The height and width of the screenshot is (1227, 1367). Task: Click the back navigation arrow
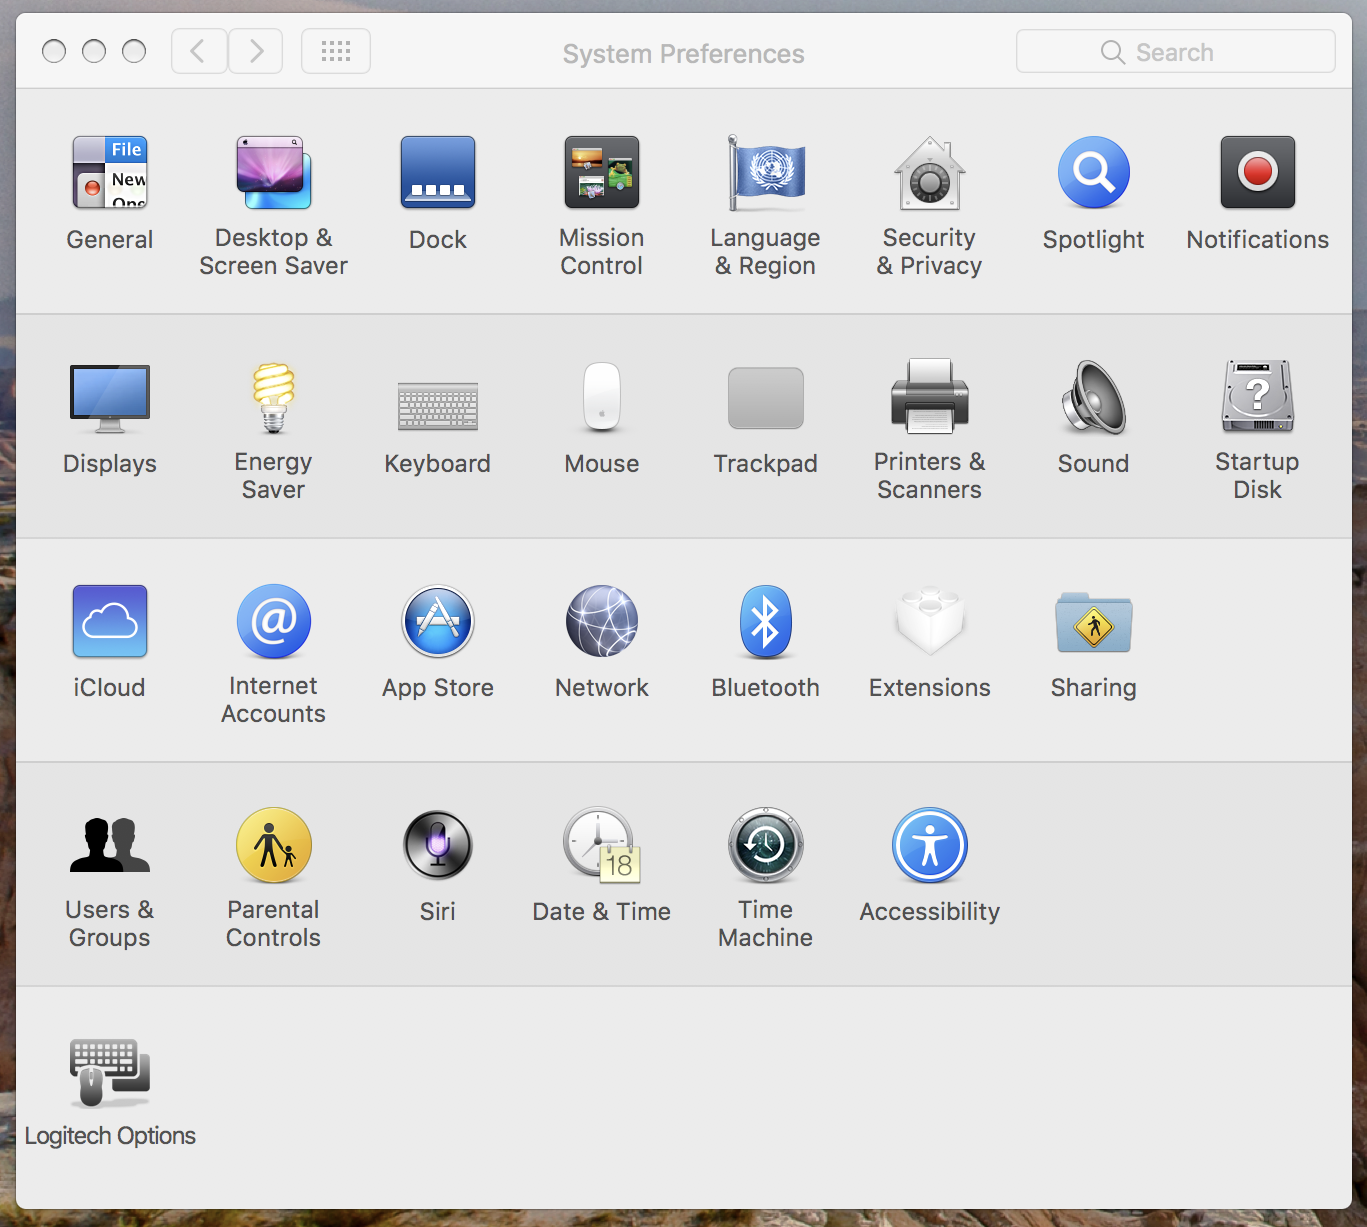[199, 51]
